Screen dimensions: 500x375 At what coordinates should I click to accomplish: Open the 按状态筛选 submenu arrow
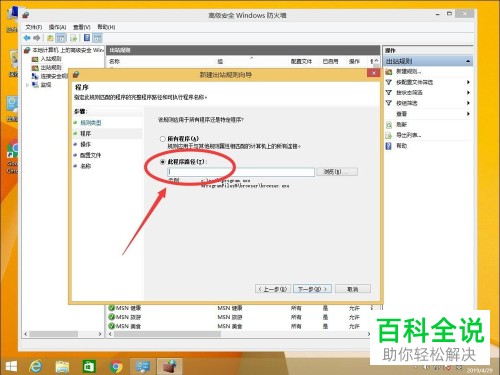point(468,92)
